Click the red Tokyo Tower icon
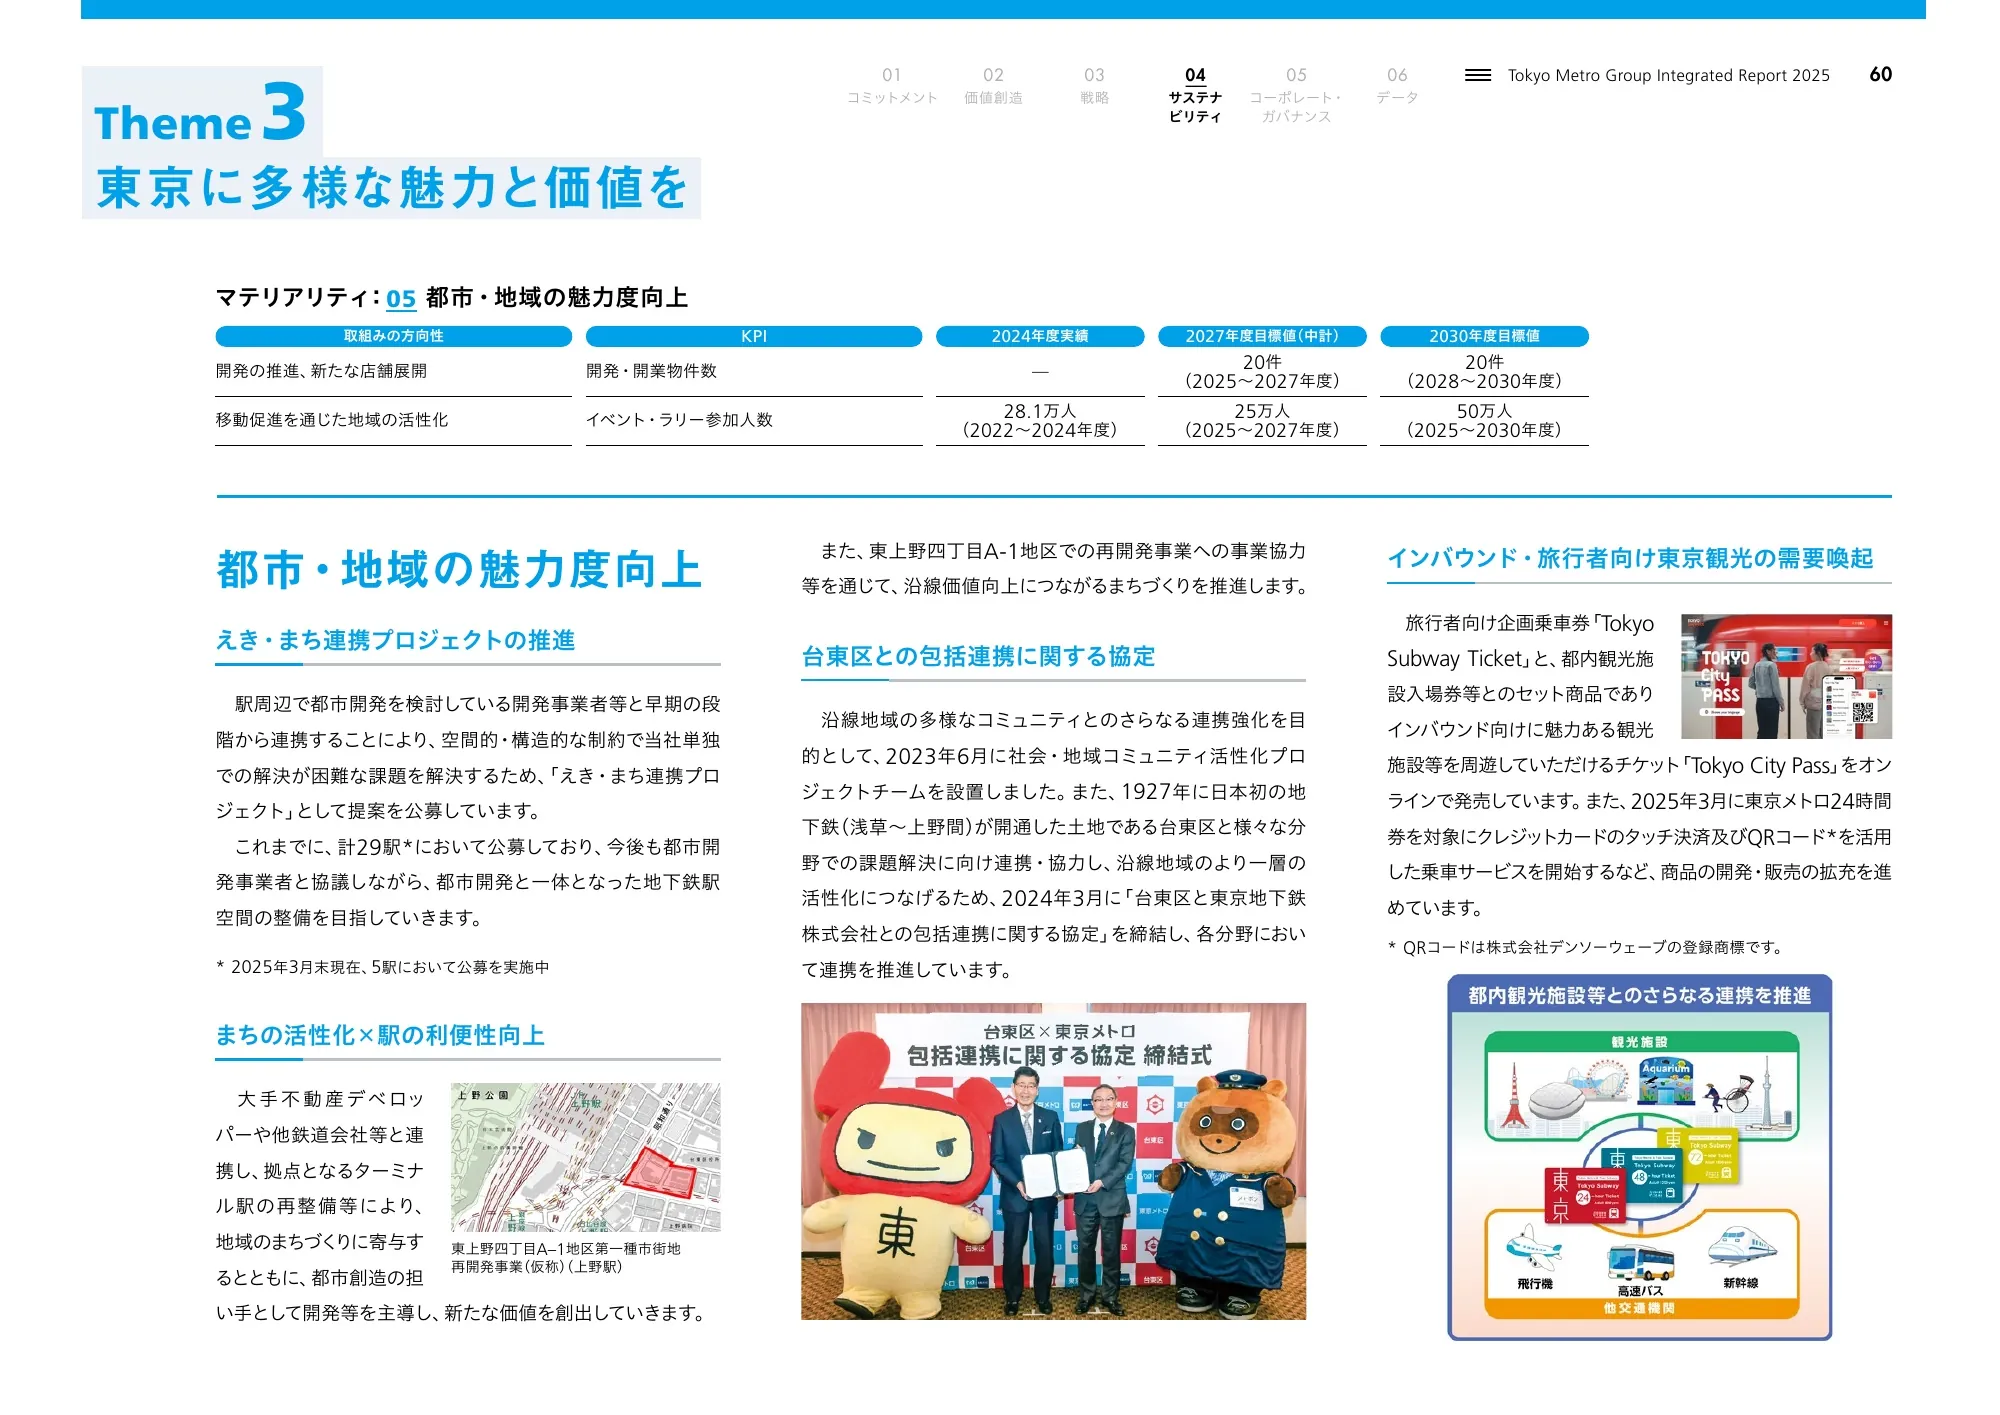The width and height of the screenshot is (2000, 1415). pyautogui.click(x=1513, y=1096)
